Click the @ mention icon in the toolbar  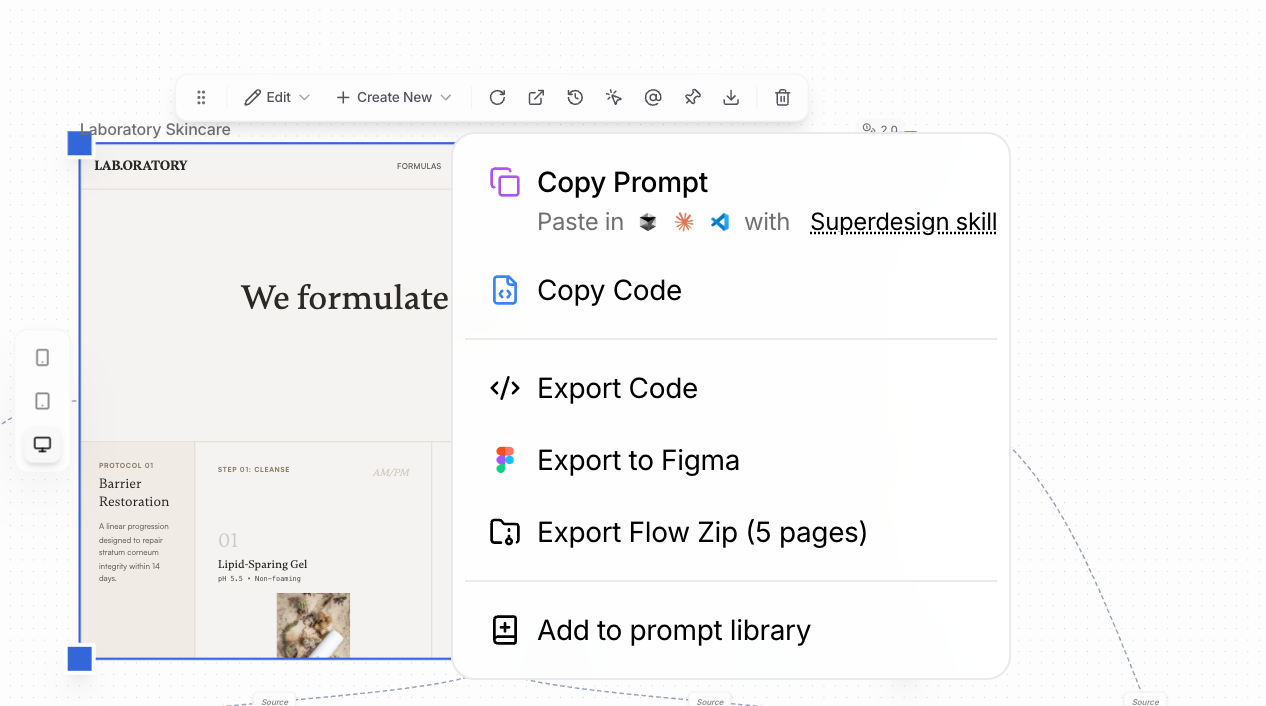(653, 97)
